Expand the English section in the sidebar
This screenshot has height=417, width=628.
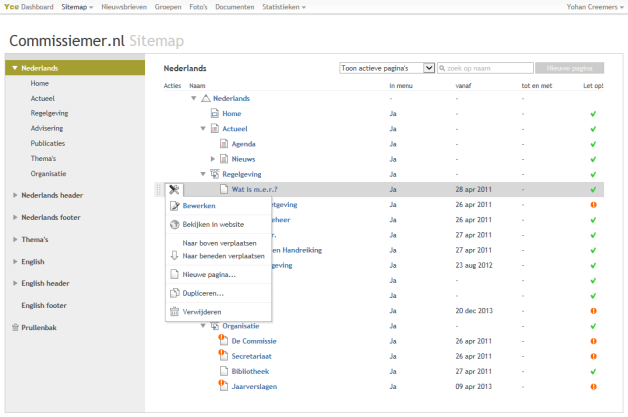[15, 262]
